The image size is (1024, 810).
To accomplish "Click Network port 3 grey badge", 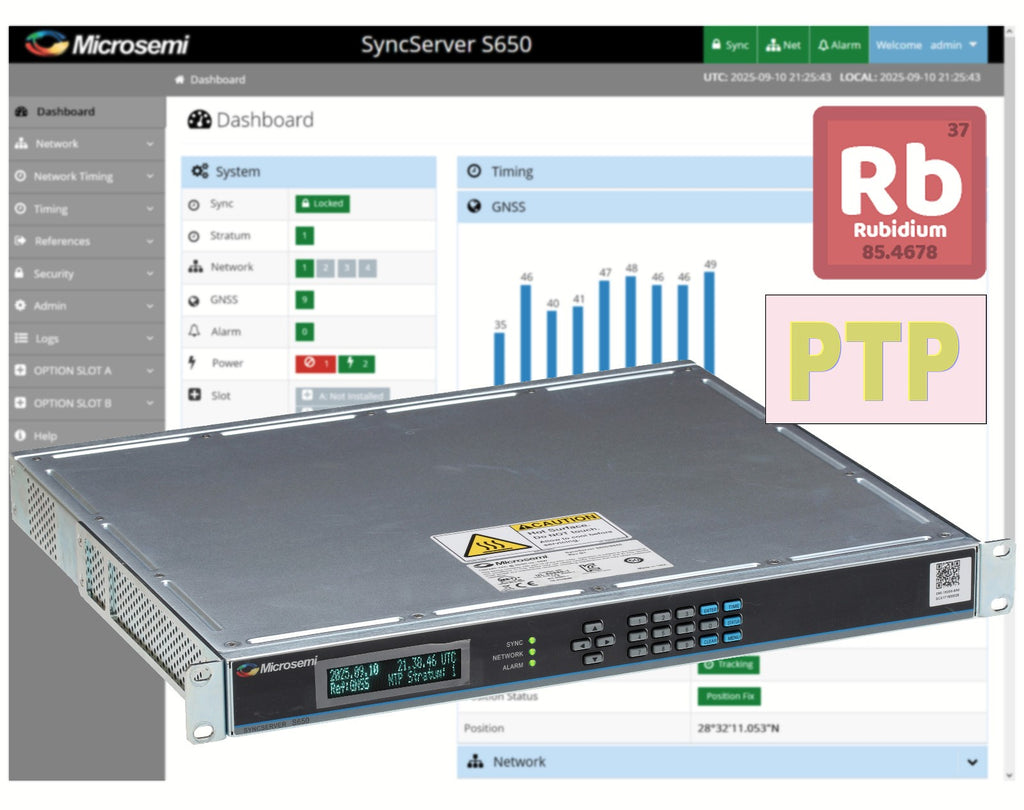I will (347, 268).
